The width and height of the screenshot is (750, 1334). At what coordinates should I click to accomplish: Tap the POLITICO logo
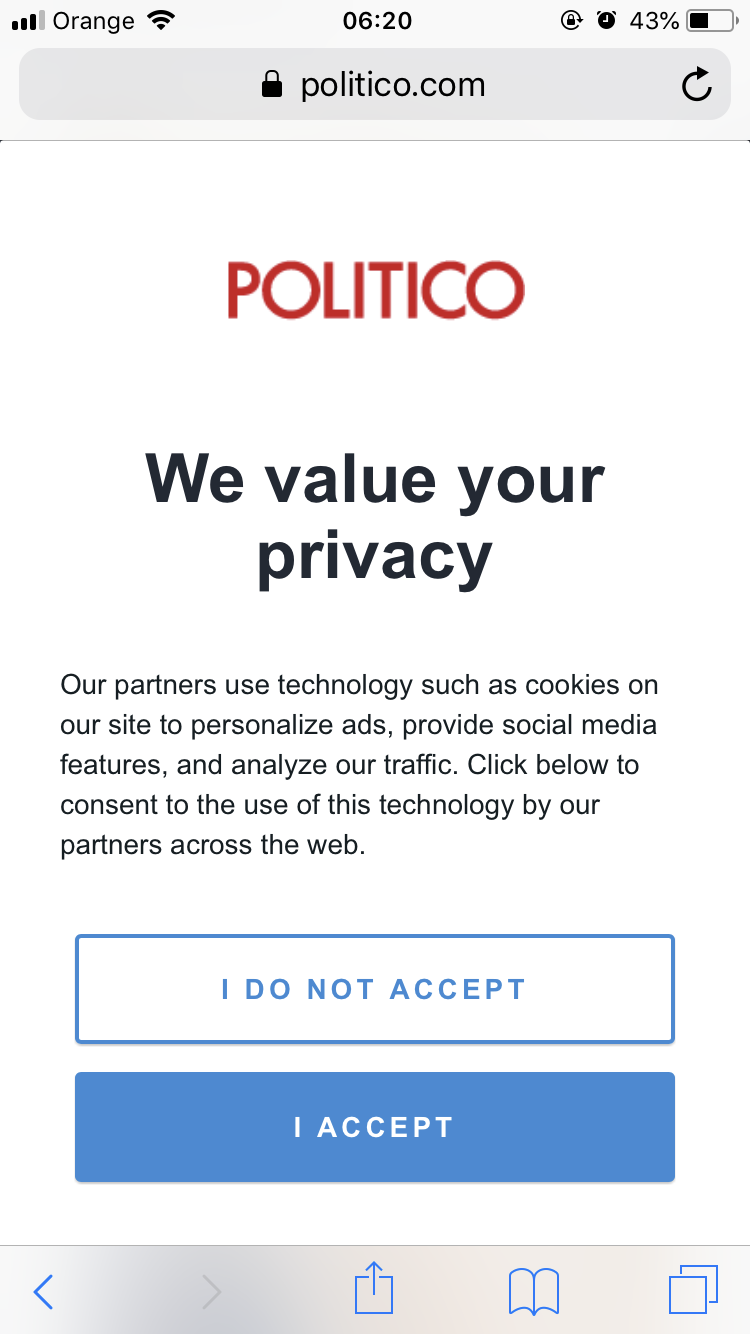[x=375, y=290]
